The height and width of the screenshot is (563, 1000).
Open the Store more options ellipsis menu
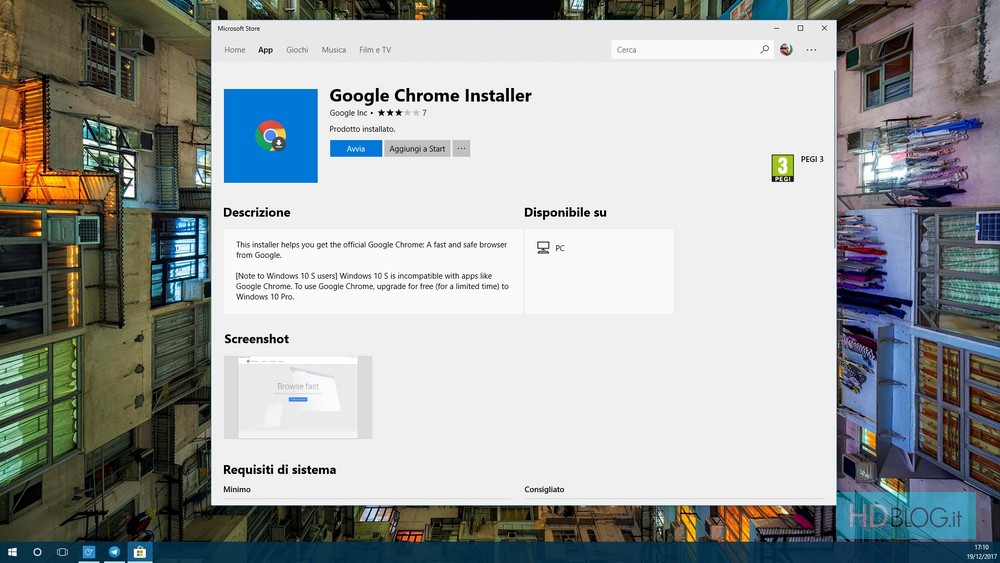[811, 50]
